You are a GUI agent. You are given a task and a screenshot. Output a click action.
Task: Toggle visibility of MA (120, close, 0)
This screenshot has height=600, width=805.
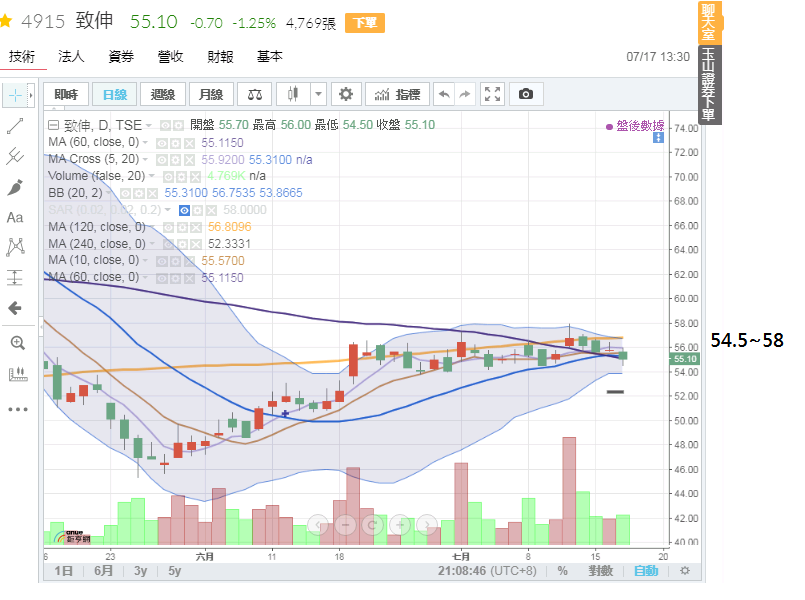[x=168, y=227]
